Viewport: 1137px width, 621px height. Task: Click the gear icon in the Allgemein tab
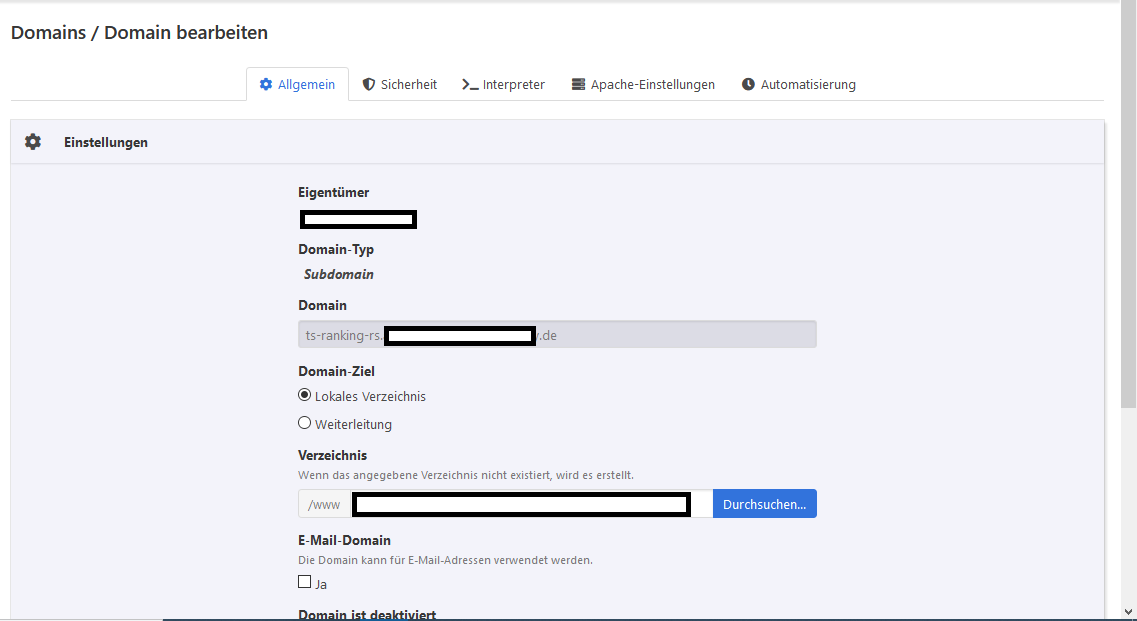click(x=266, y=85)
